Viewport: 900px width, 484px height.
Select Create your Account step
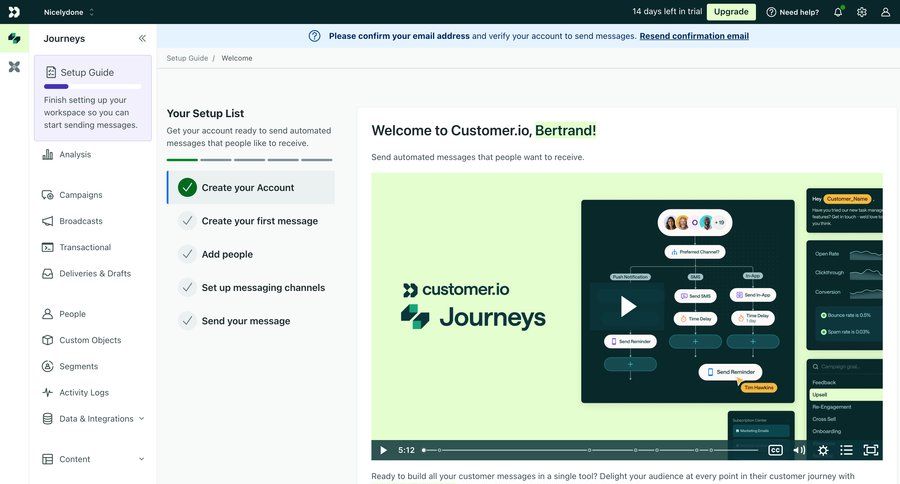click(251, 187)
